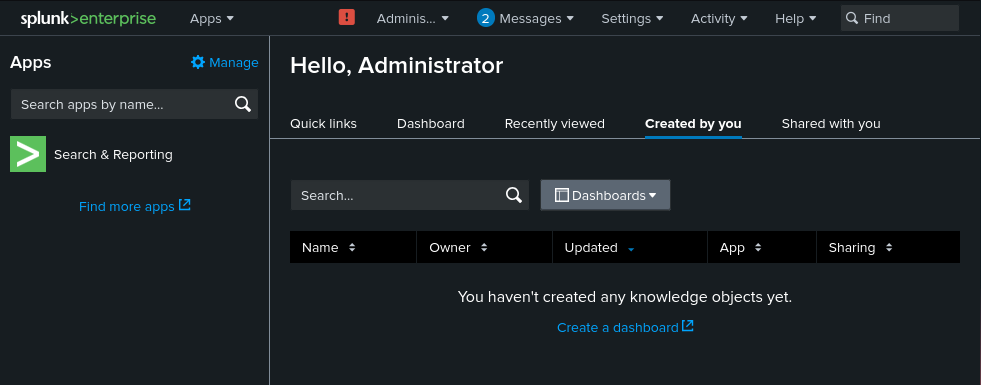
Task: Click the magnifier icon in Find box
Action: click(851, 18)
